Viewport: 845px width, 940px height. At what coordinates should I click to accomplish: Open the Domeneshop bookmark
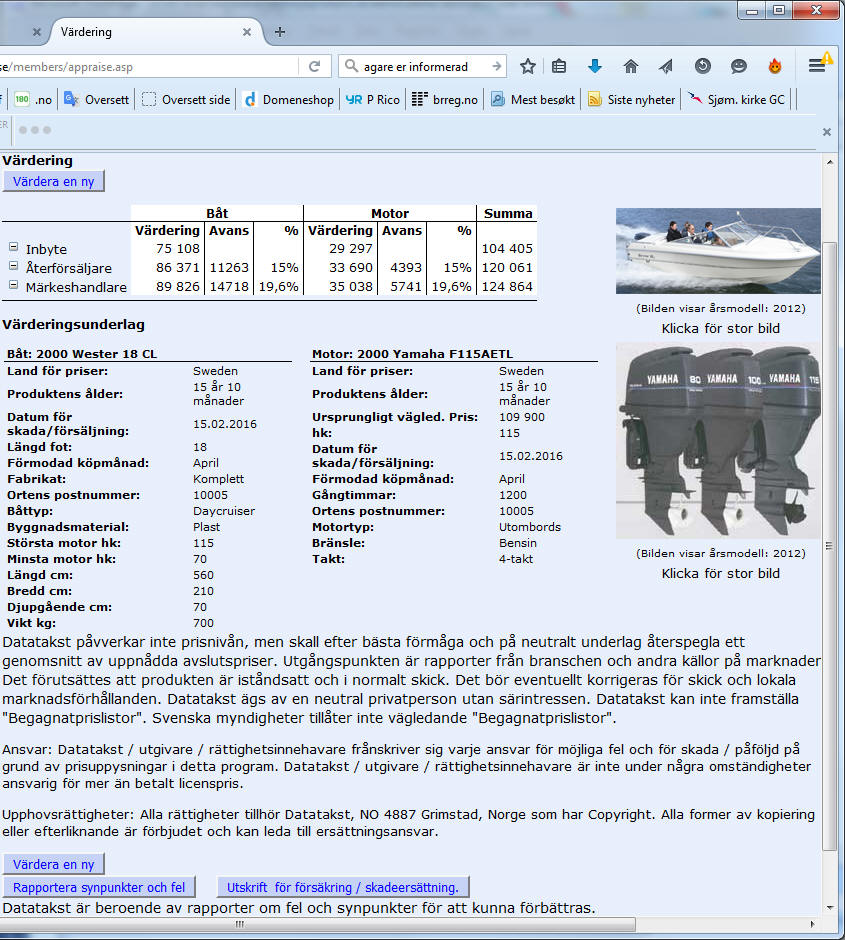click(288, 100)
